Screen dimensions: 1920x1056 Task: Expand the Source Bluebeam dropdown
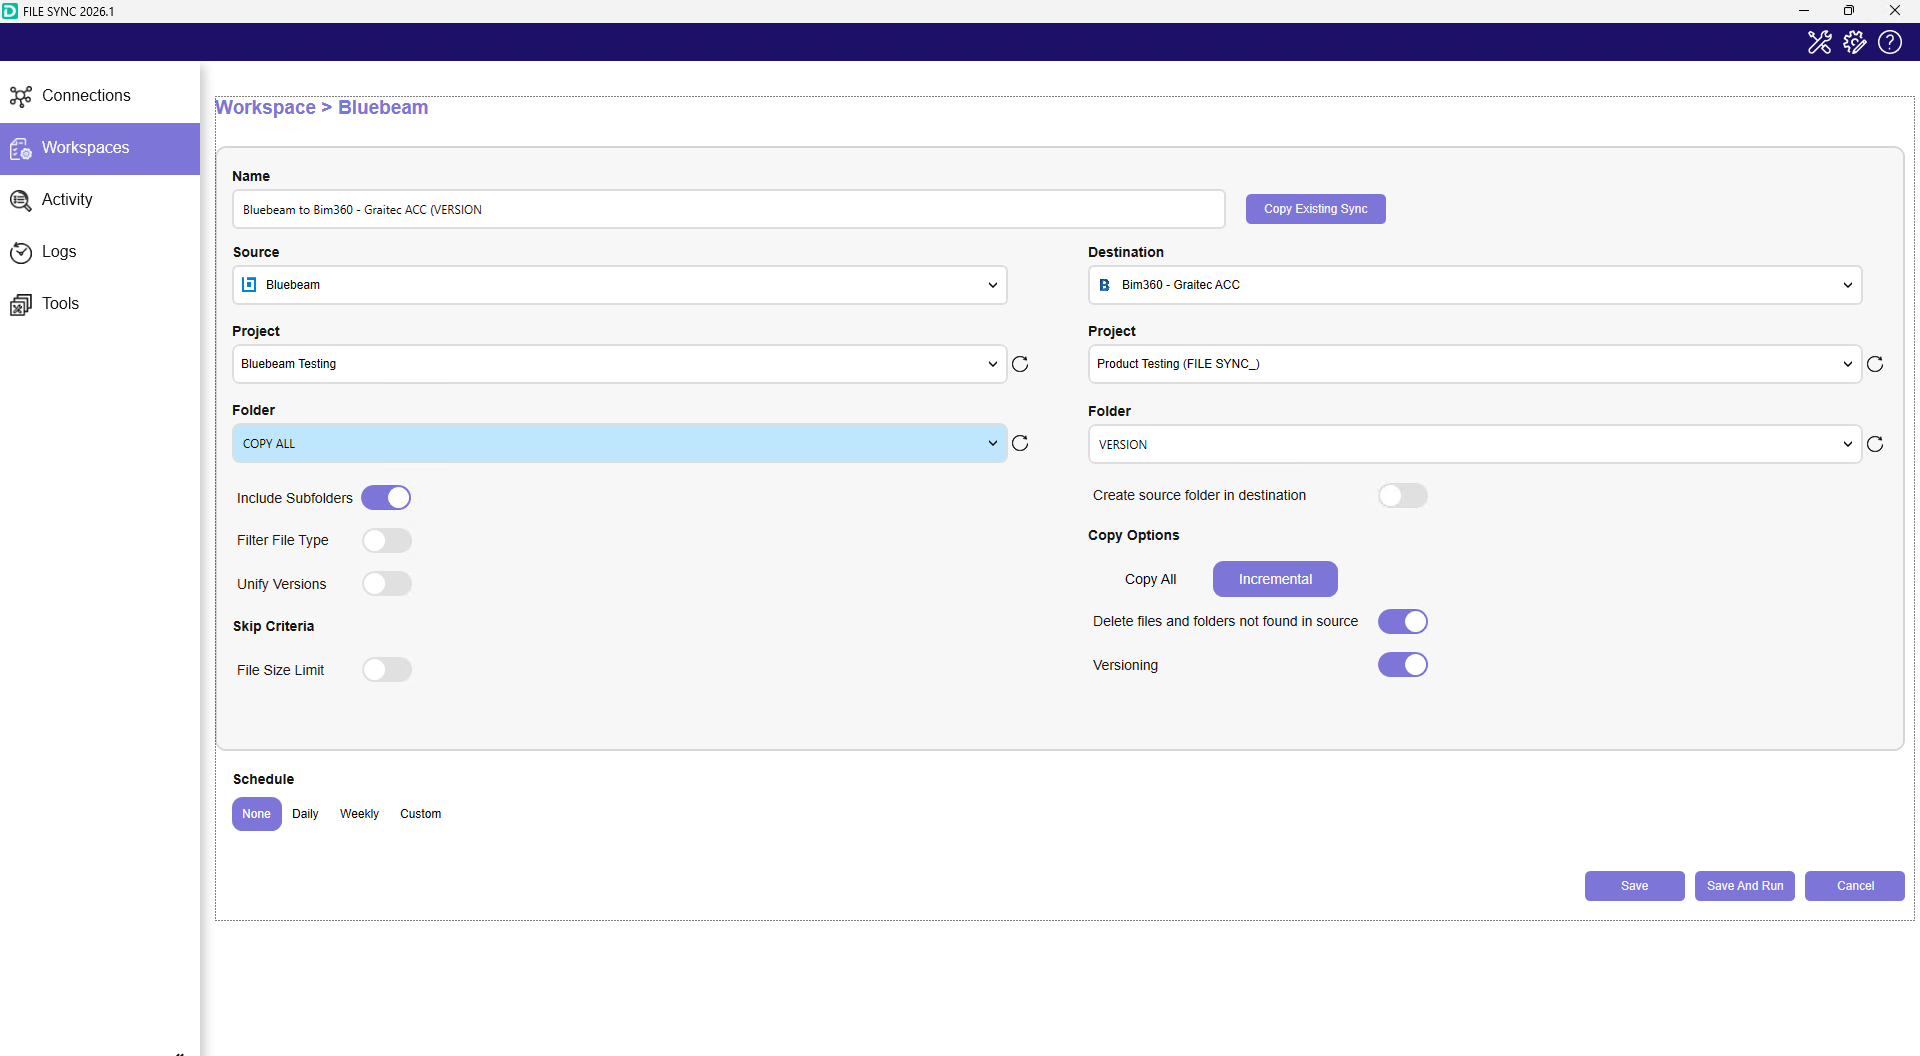point(619,285)
